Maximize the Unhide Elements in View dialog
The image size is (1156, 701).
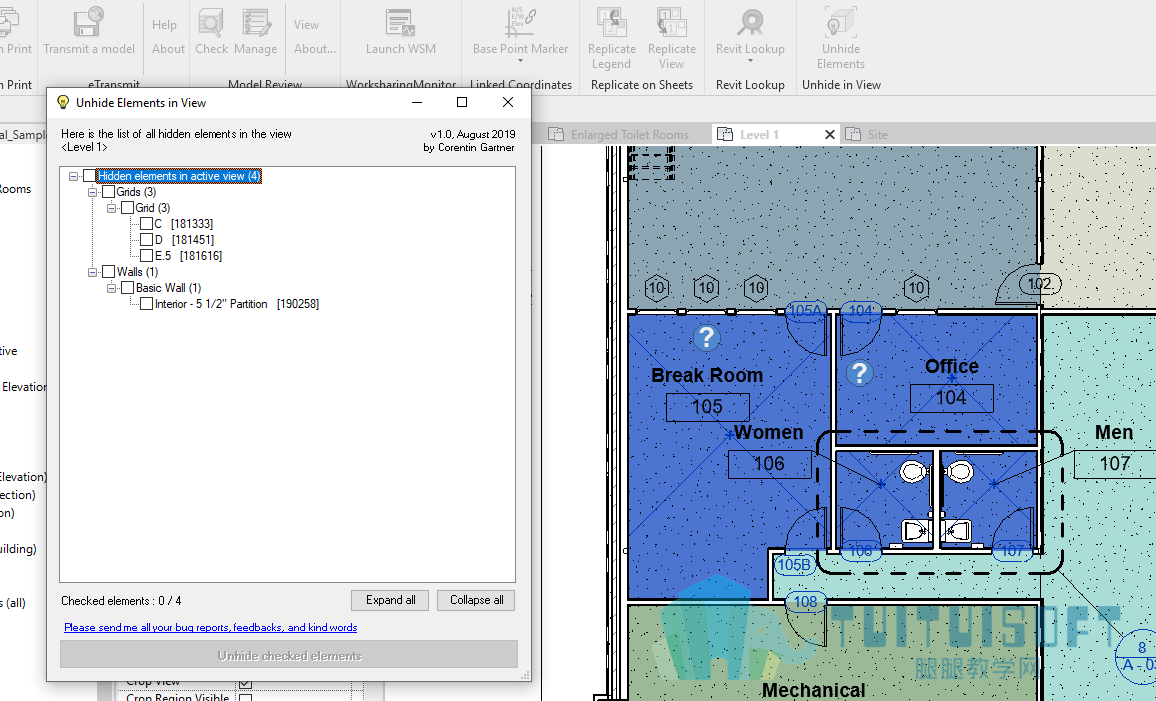[462, 102]
